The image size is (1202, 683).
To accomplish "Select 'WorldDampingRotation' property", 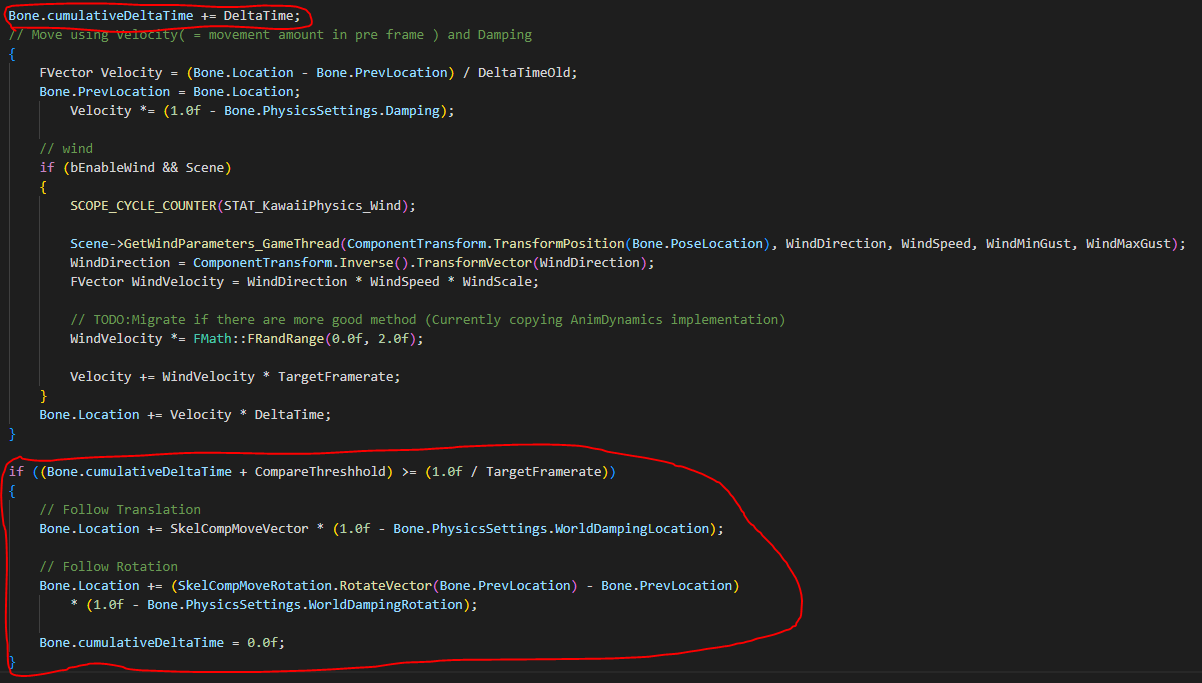I will [x=386, y=604].
